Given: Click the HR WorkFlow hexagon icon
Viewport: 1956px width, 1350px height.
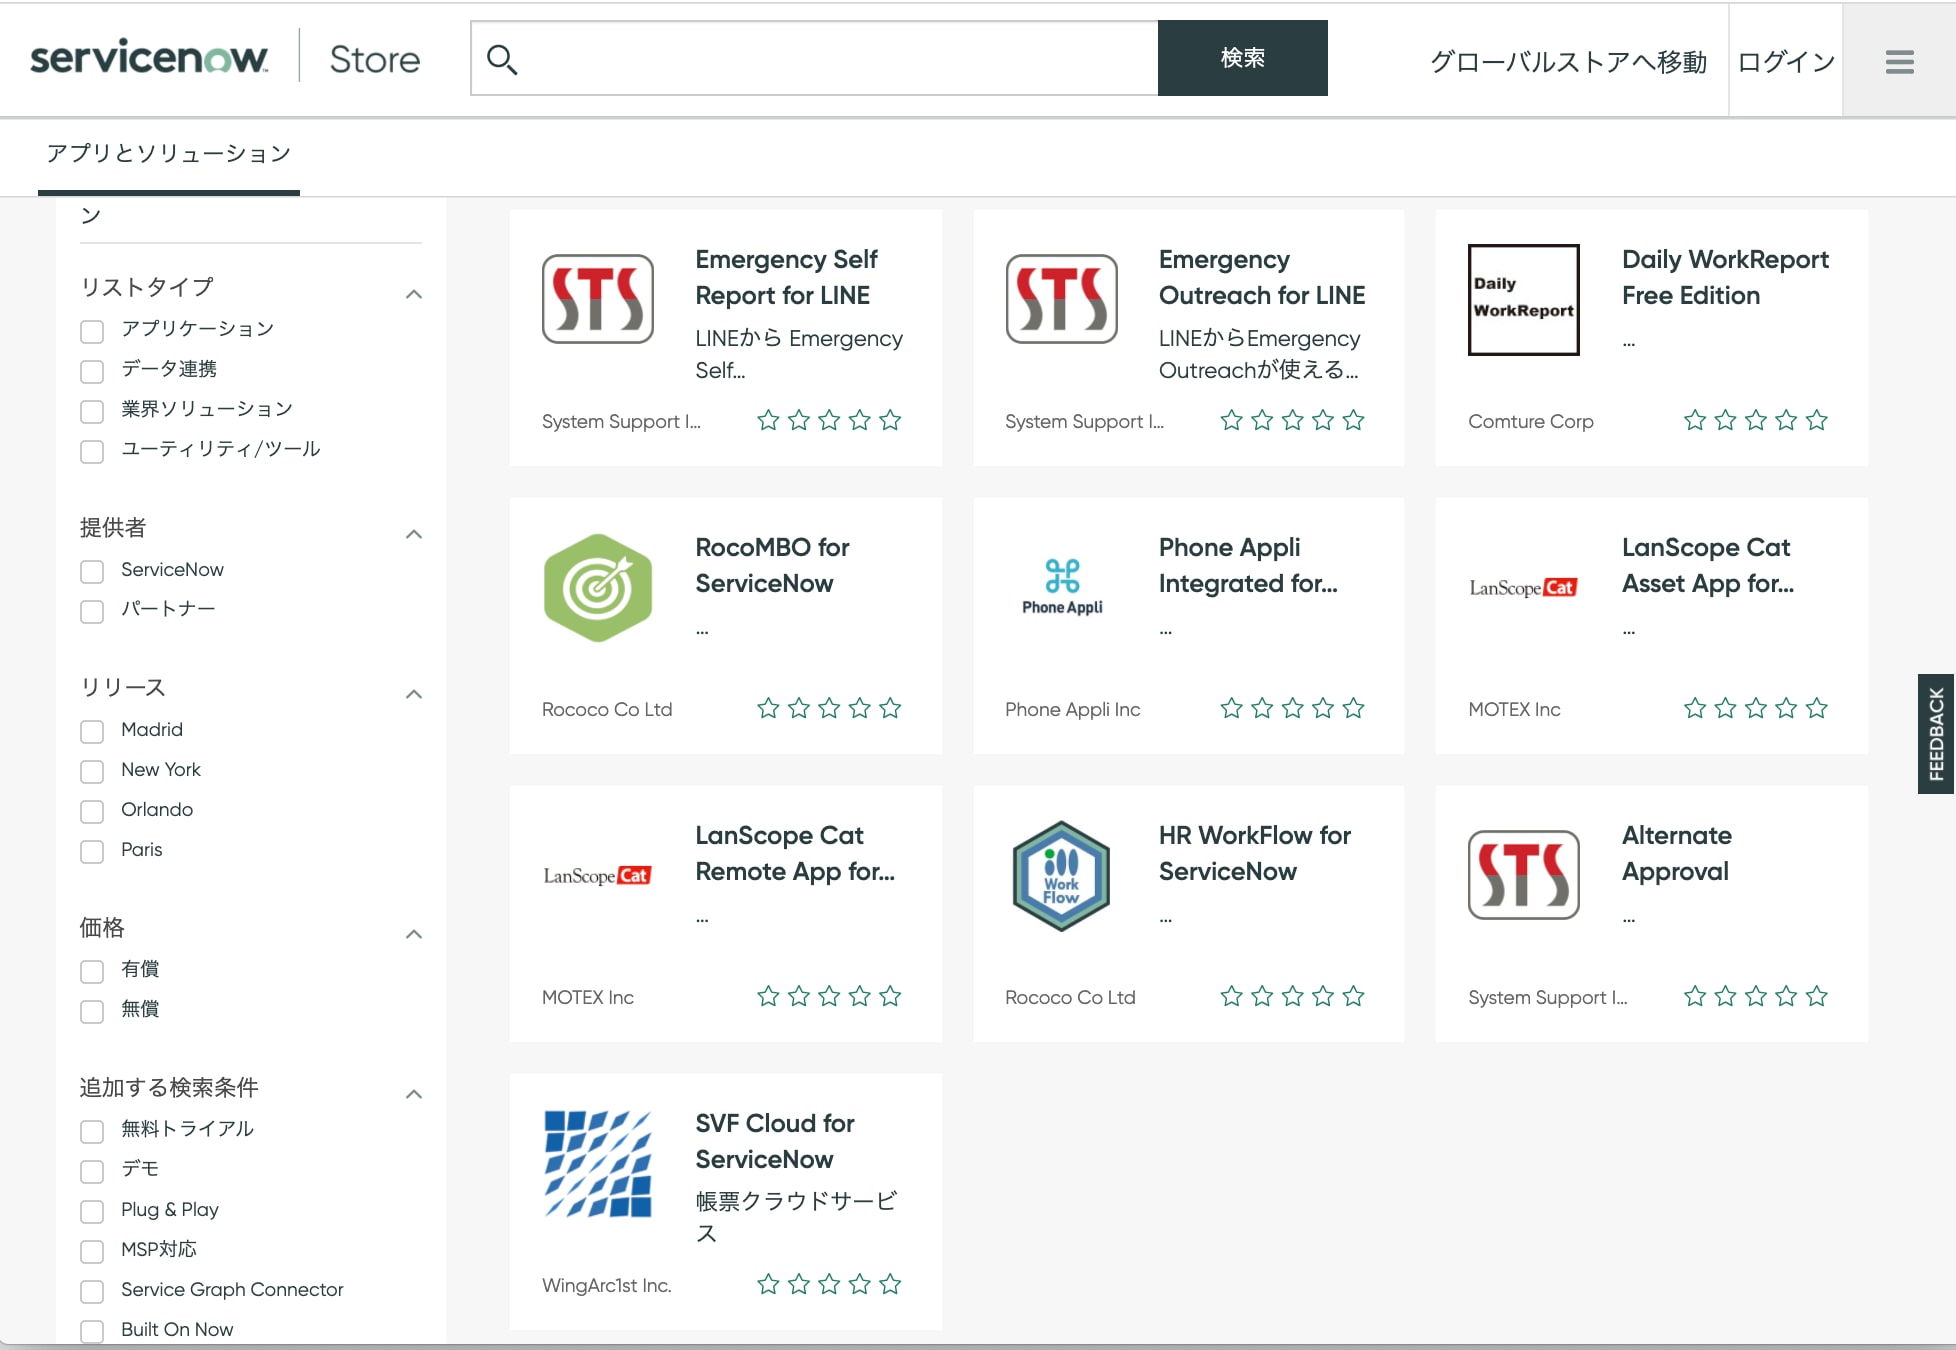Looking at the screenshot, I should click(1061, 876).
